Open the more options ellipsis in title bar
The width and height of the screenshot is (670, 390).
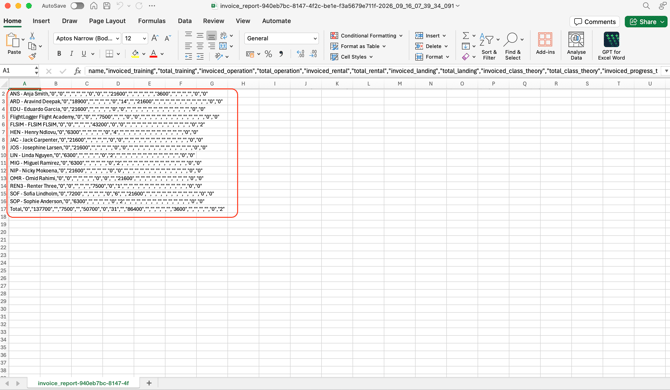tap(152, 6)
